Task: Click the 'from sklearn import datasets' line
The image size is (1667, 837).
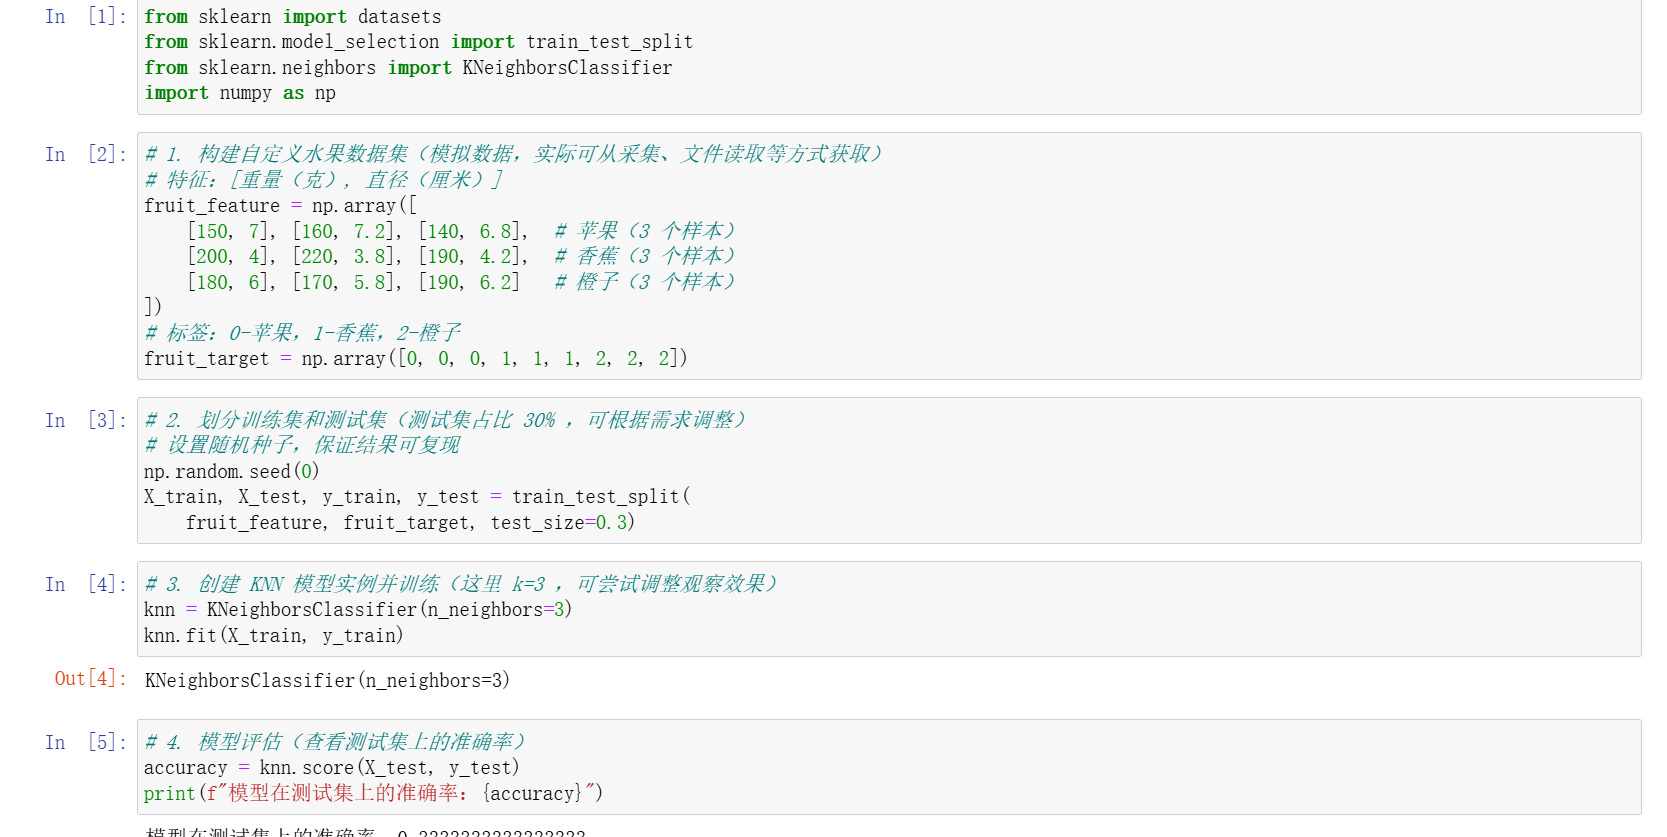Action: pyautogui.click(x=292, y=17)
